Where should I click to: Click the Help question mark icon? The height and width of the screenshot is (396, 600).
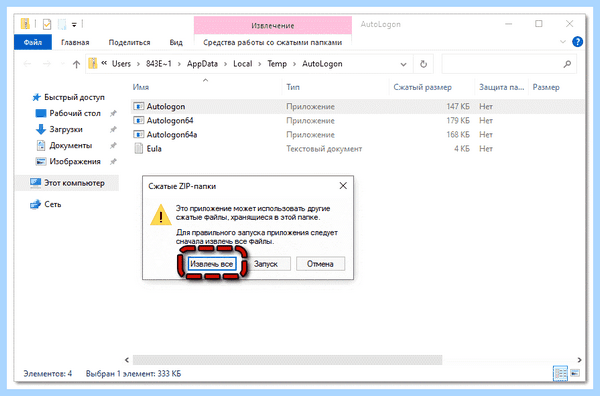[577, 42]
